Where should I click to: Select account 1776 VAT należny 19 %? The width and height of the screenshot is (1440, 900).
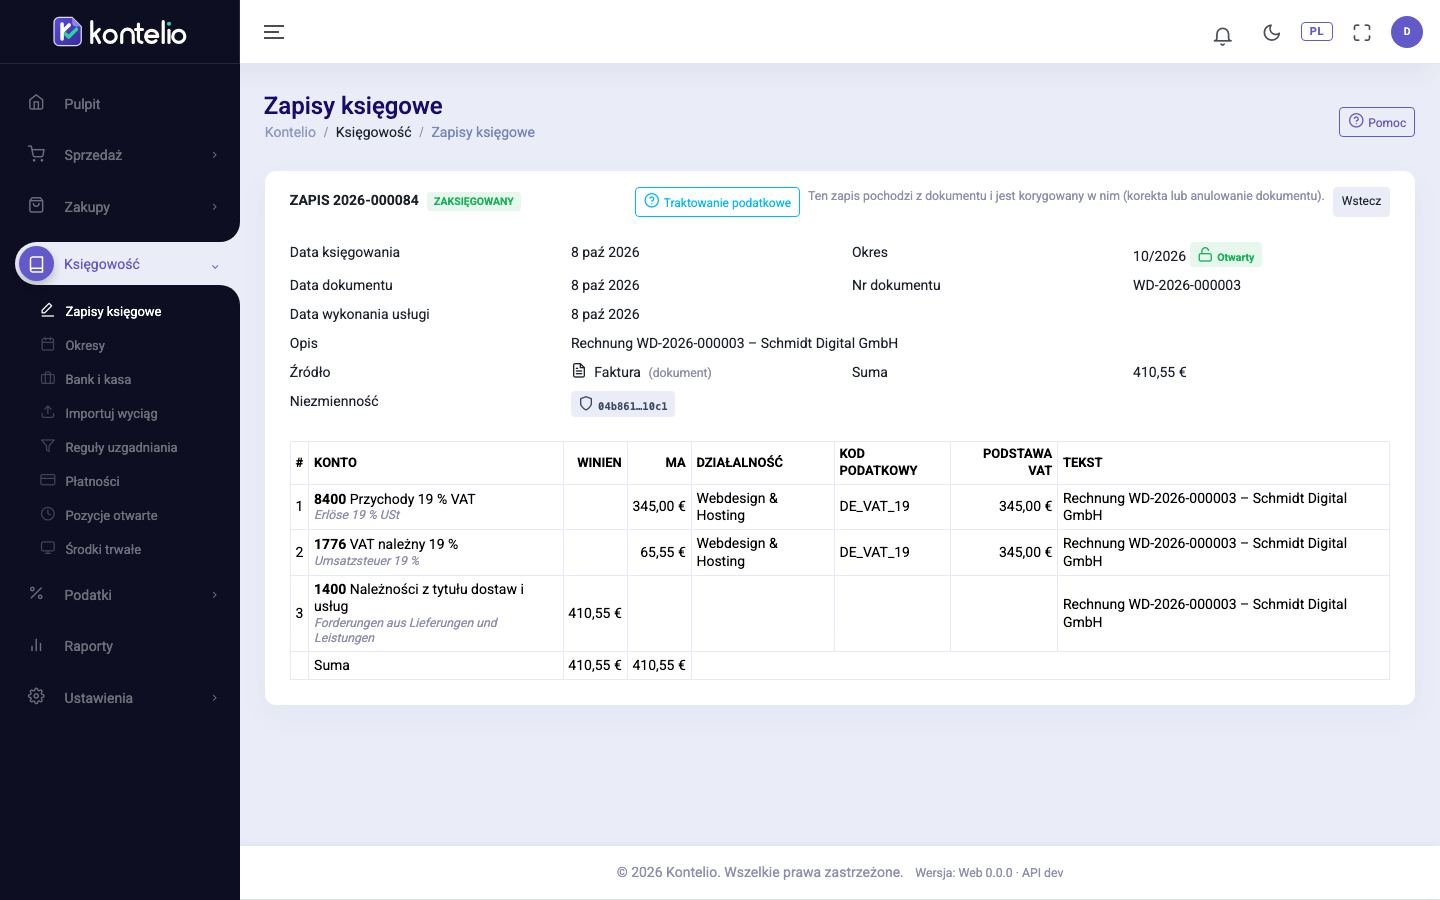pos(386,544)
